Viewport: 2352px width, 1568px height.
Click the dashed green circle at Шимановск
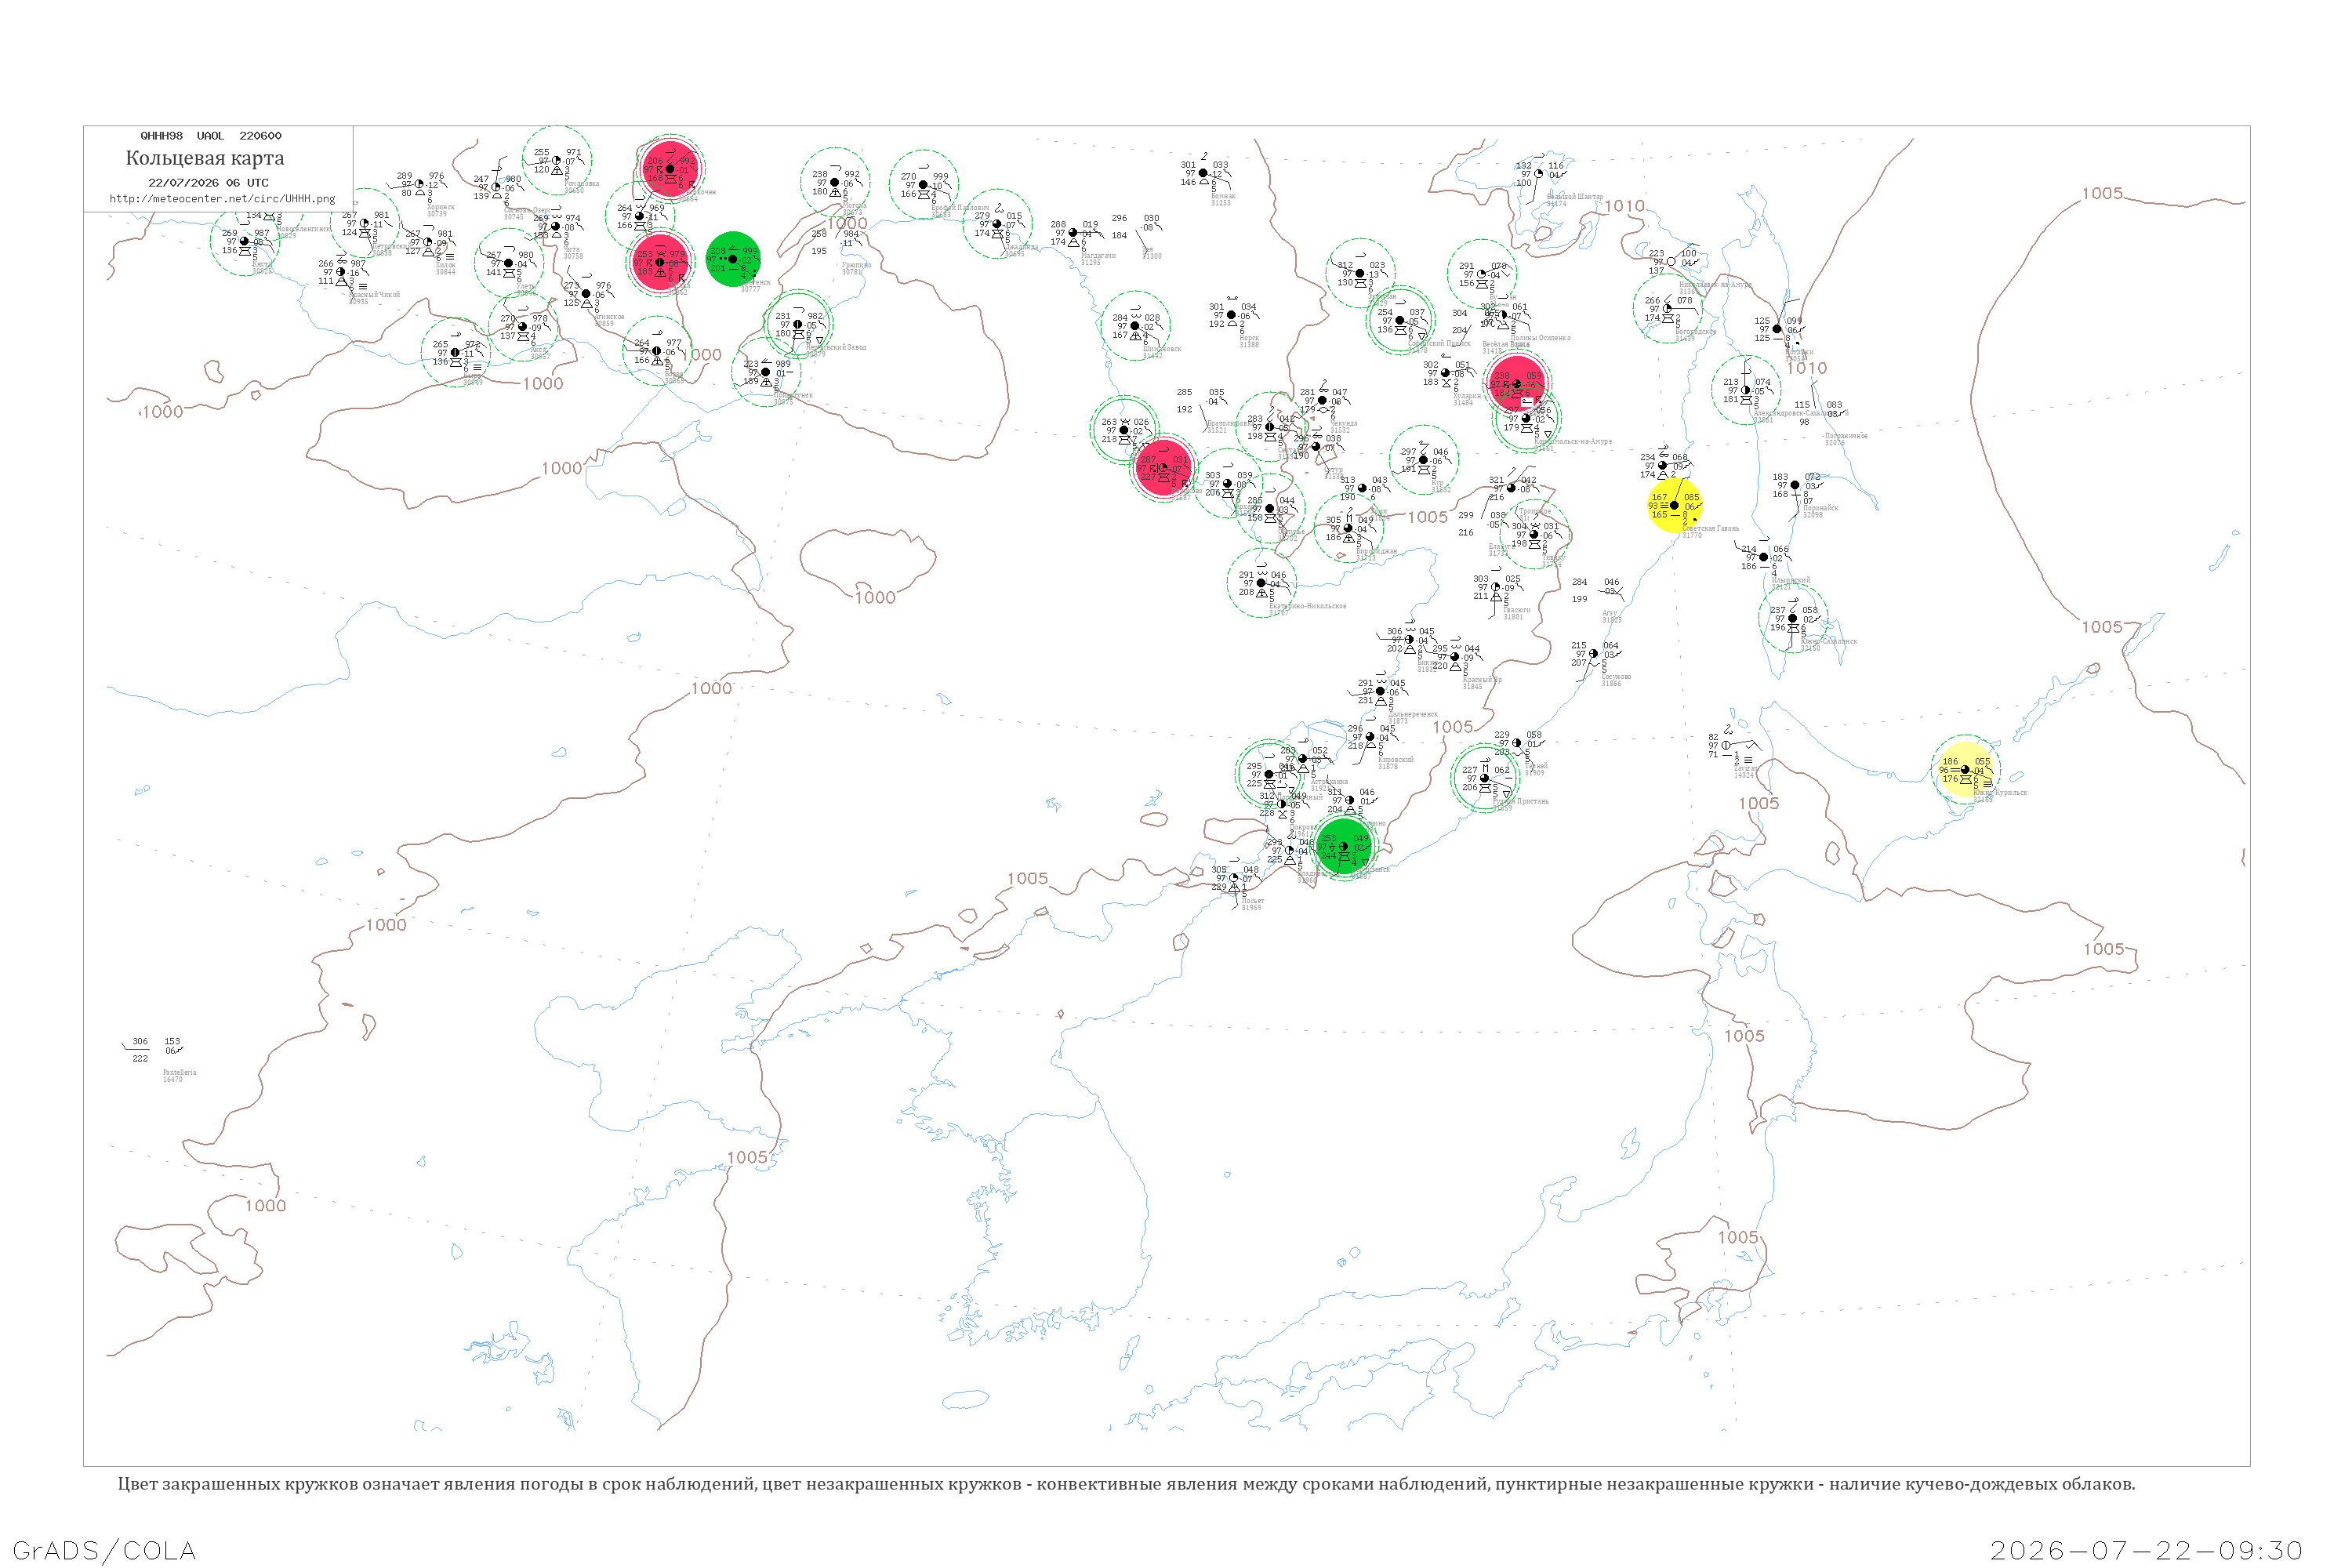(1135, 326)
